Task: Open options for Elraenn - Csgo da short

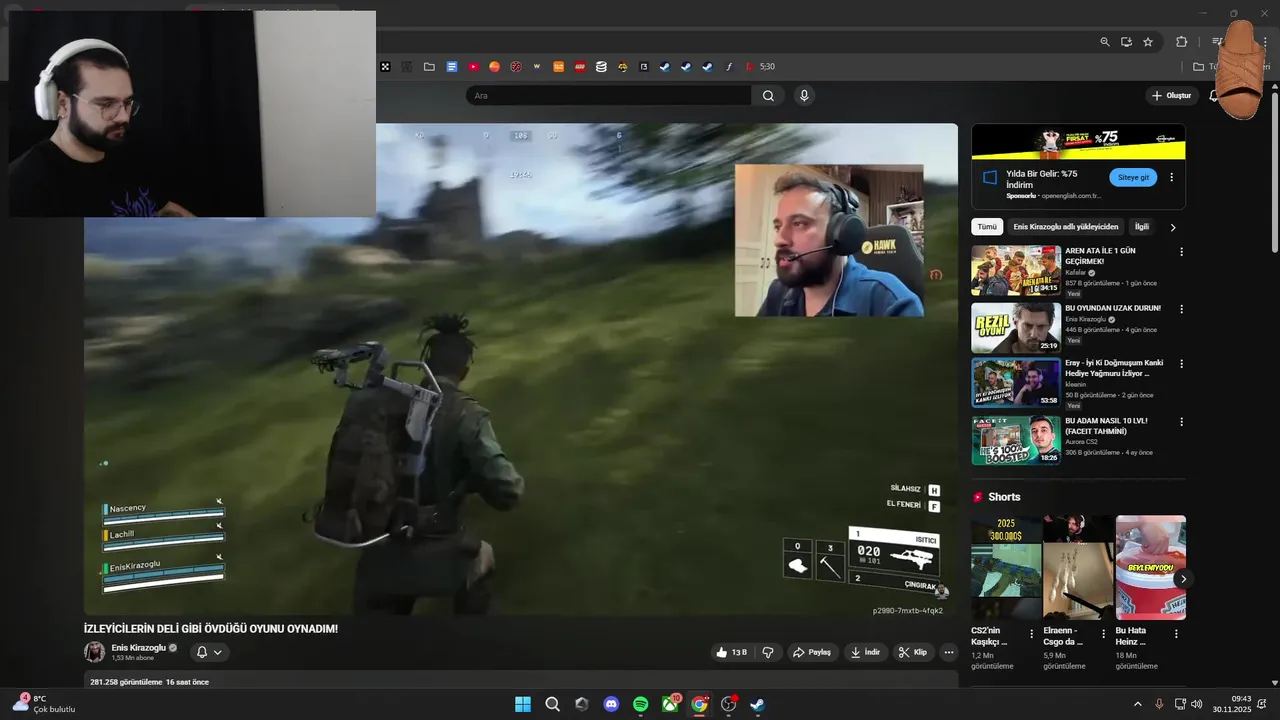Action: coord(1104,634)
